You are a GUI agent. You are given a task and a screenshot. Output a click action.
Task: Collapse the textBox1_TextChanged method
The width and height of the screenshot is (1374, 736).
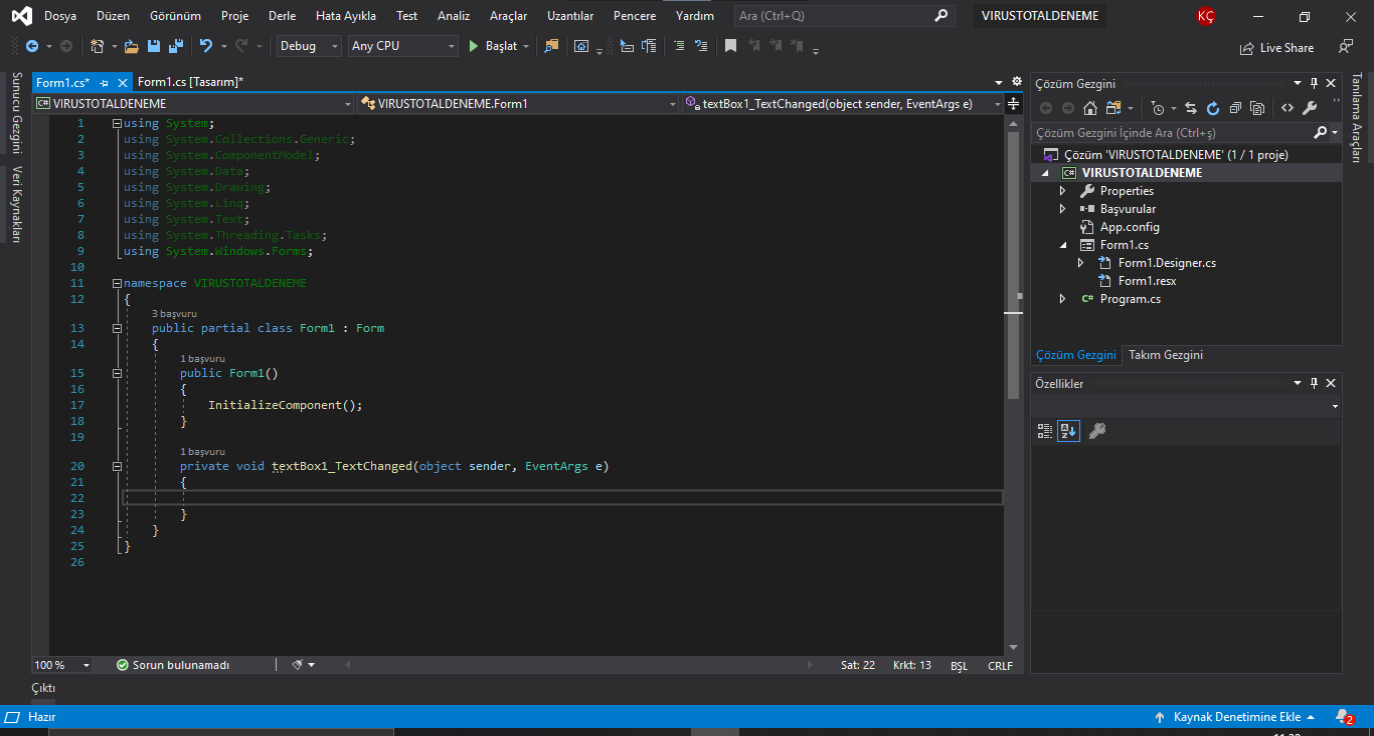(117, 466)
